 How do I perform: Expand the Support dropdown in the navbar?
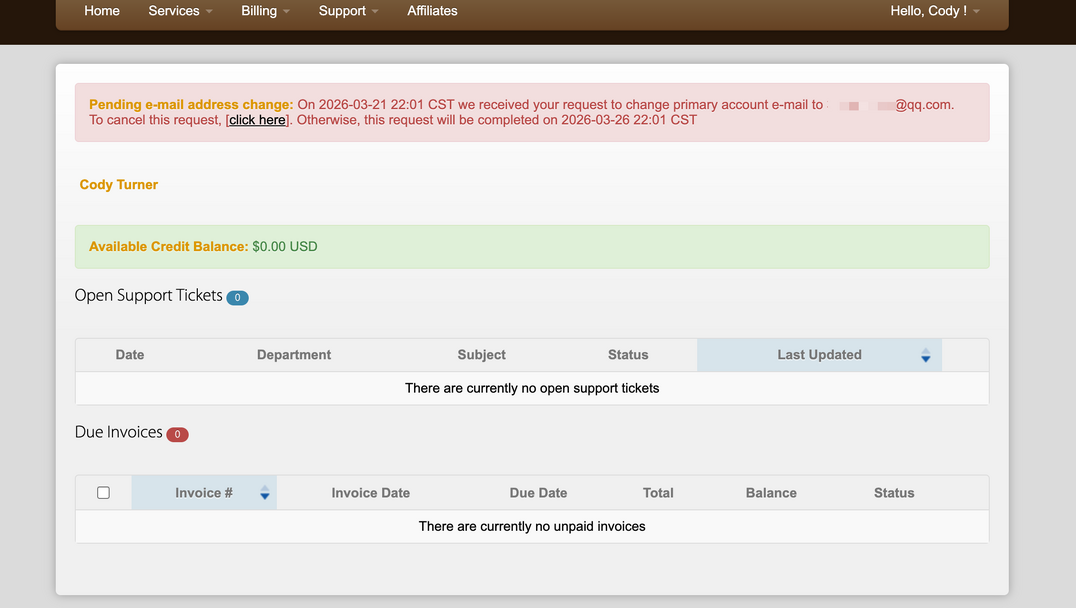pyautogui.click(x=348, y=11)
